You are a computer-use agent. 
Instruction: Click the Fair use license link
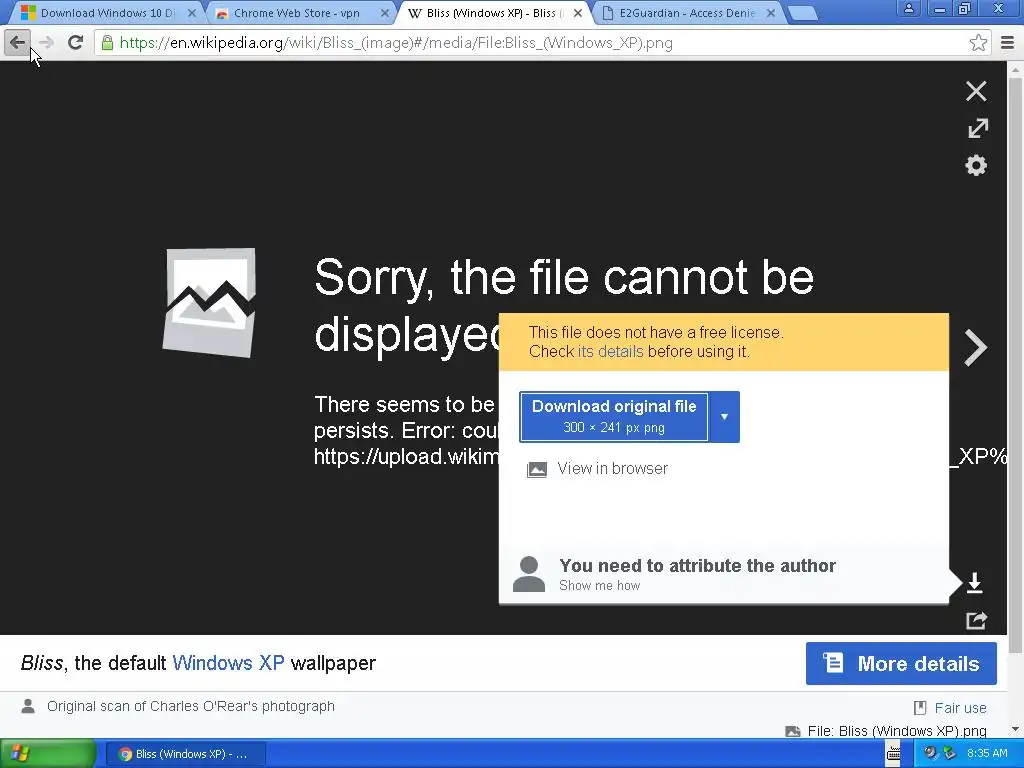click(961, 708)
